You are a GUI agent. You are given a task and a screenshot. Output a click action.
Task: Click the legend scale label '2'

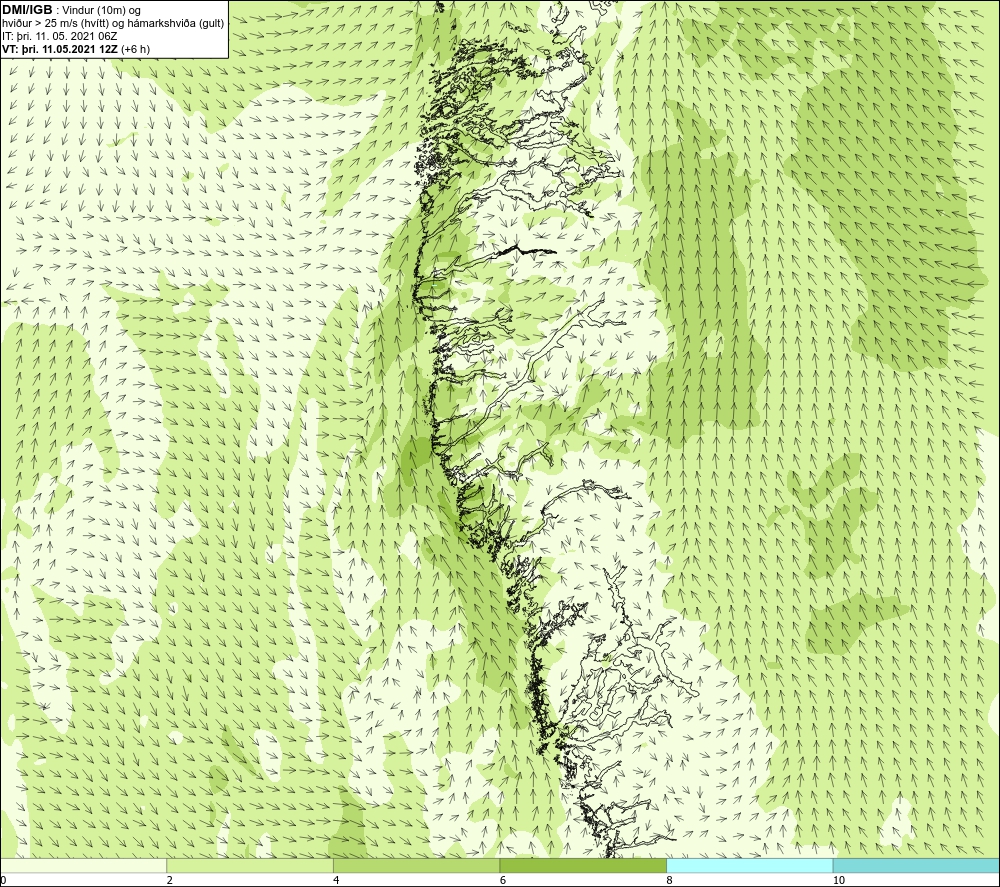pyautogui.click(x=170, y=880)
